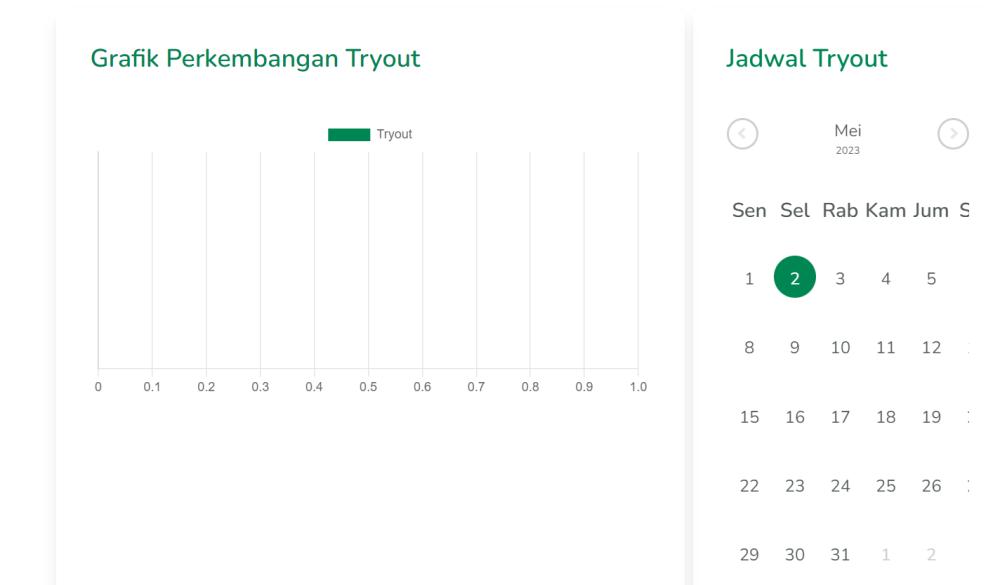Click the Mei month header
Image resolution: width=1000 pixels, height=585 pixels.
tap(848, 131)
